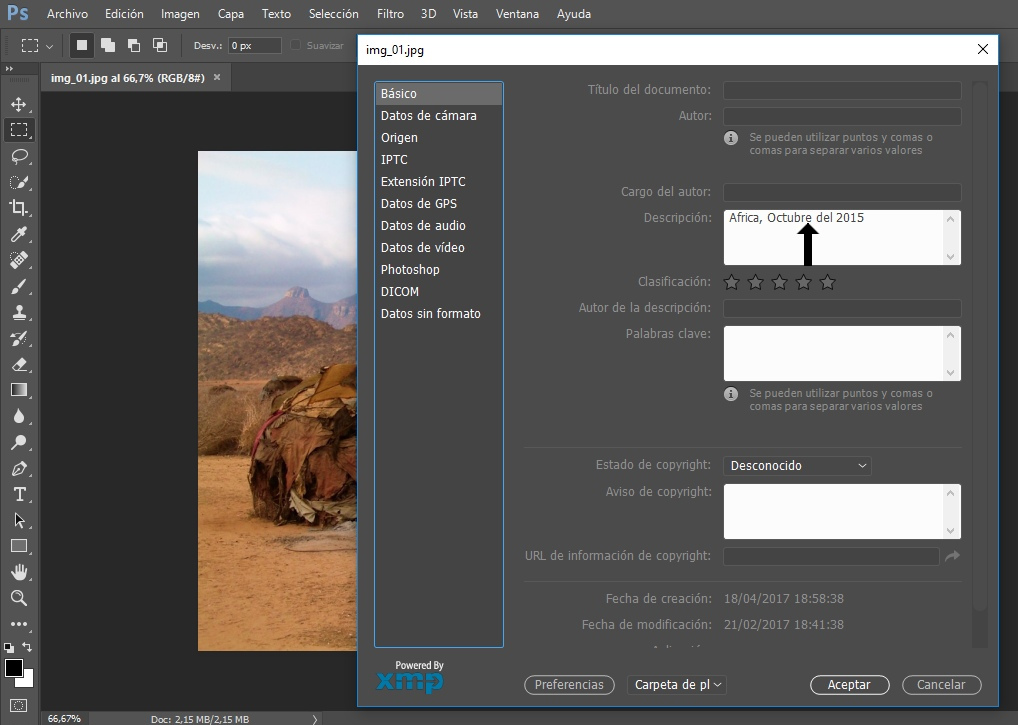Expand the Carpeta de plantillas dropdown
This screenshot has height=725, width=1018.
click(677, 685)
